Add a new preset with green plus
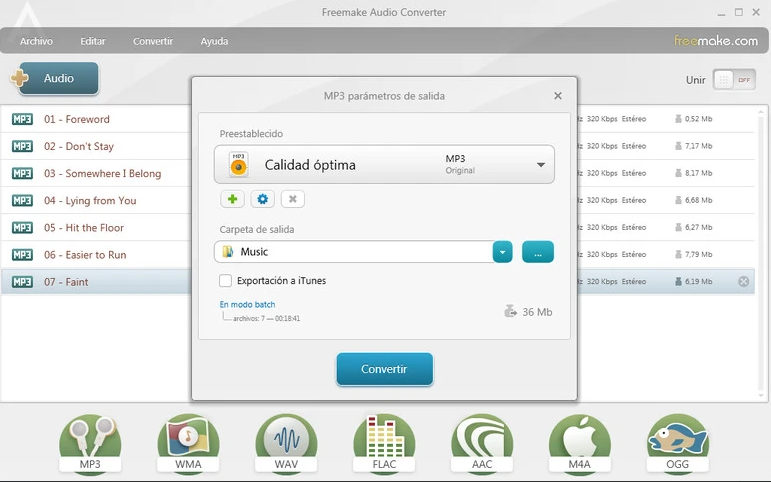 tap(233, 199)
